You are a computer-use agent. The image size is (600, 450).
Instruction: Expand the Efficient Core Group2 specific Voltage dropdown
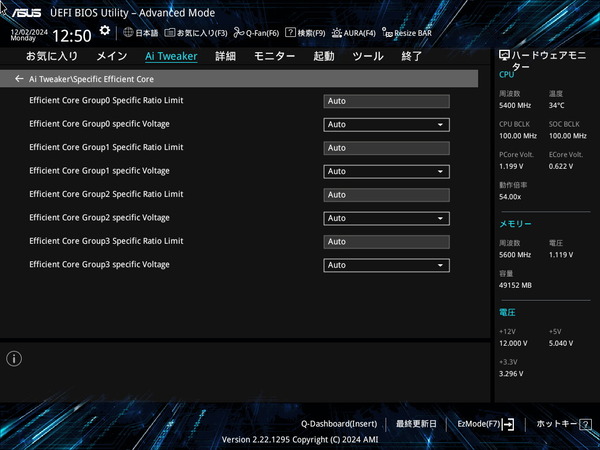point(386,218)
